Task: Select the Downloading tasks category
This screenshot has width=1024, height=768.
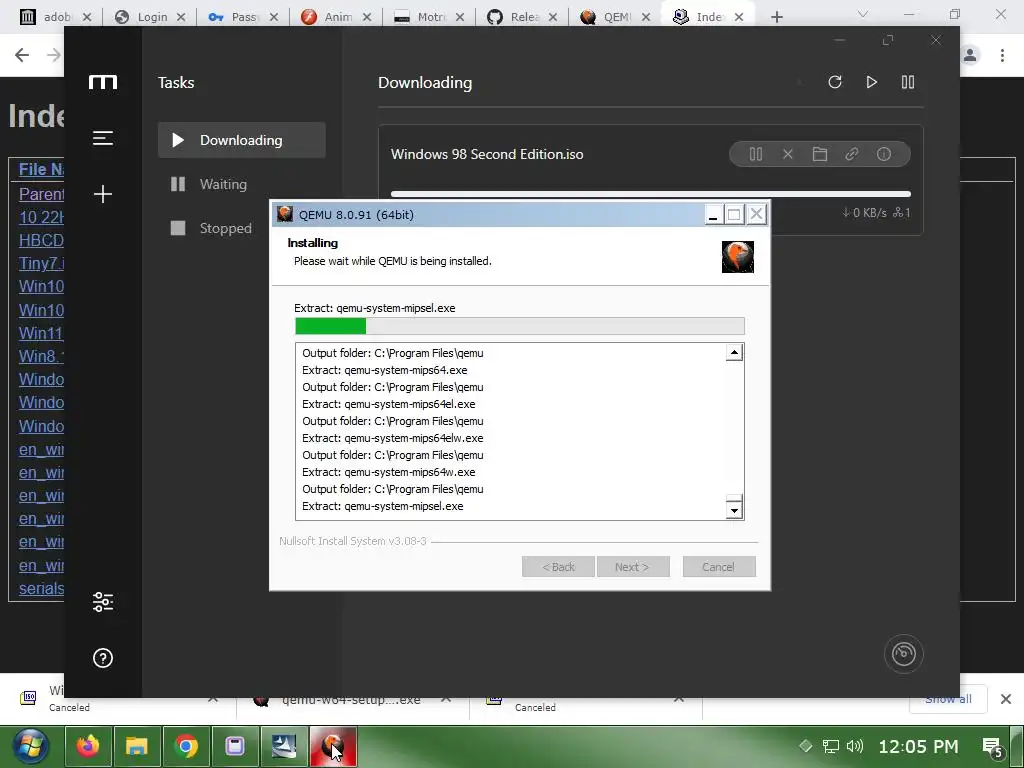Action: 242,140
